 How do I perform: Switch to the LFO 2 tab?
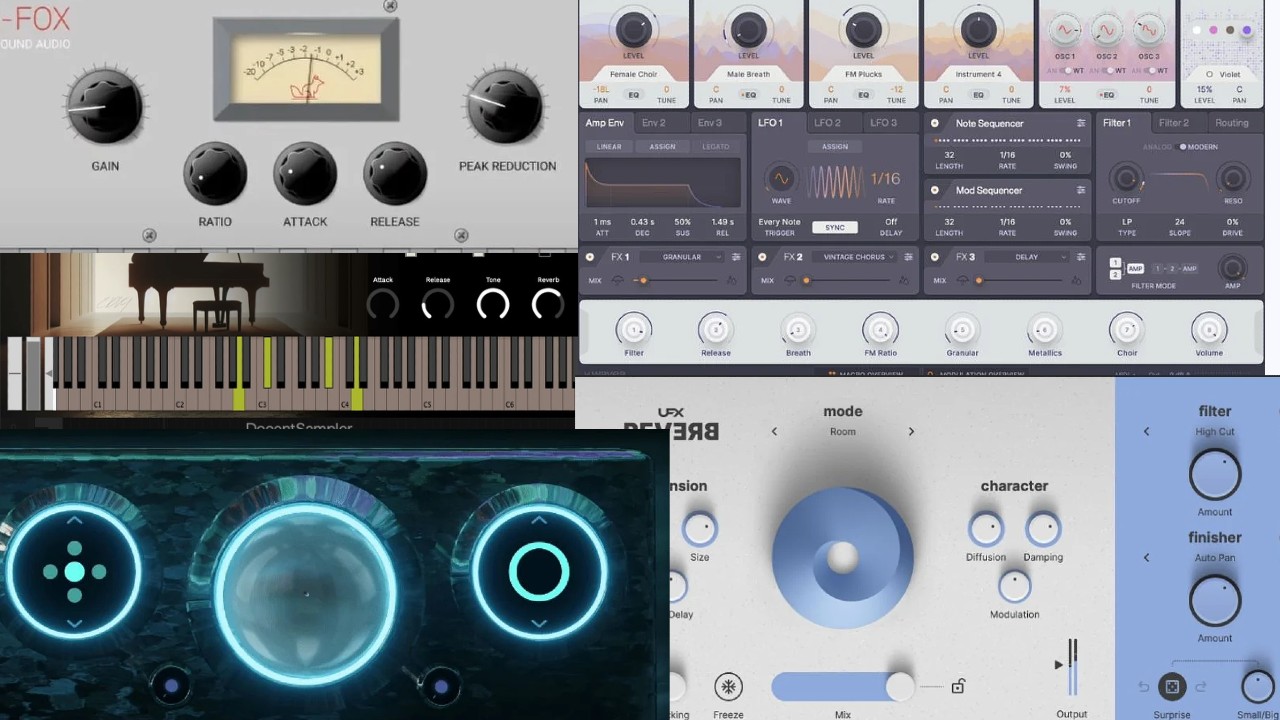(x=827, y=123)
